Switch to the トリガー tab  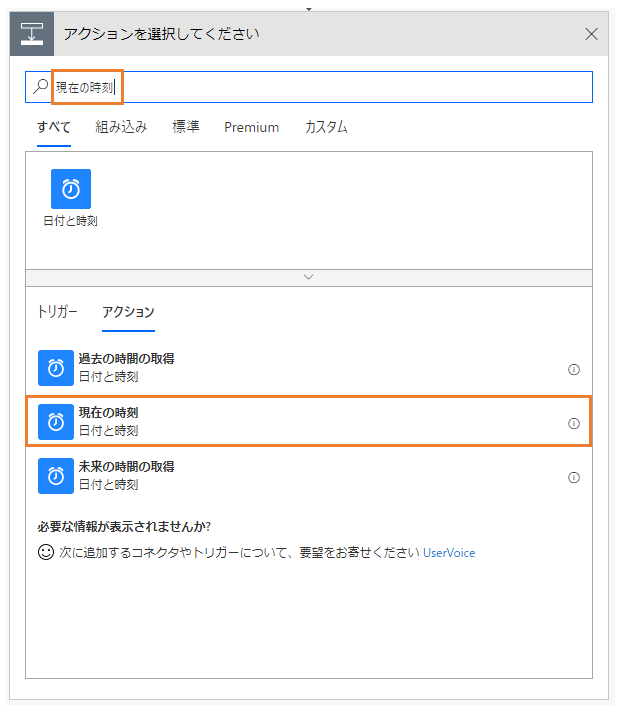tap(57, 312)
